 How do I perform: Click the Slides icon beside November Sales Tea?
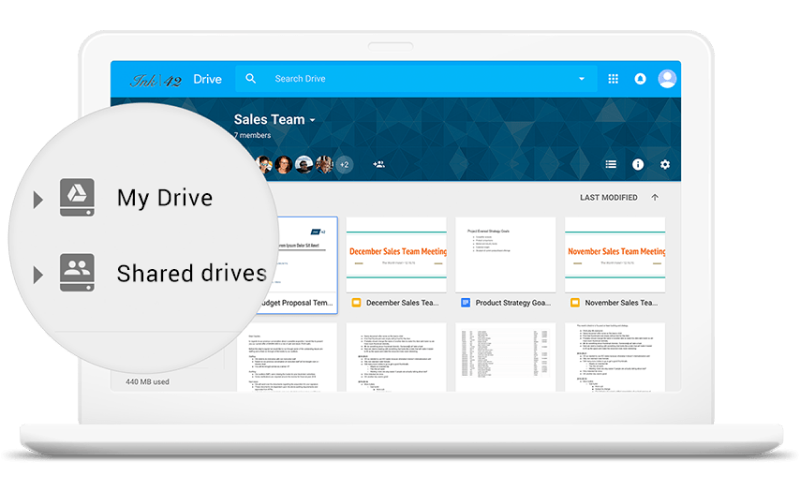point(575,303)
